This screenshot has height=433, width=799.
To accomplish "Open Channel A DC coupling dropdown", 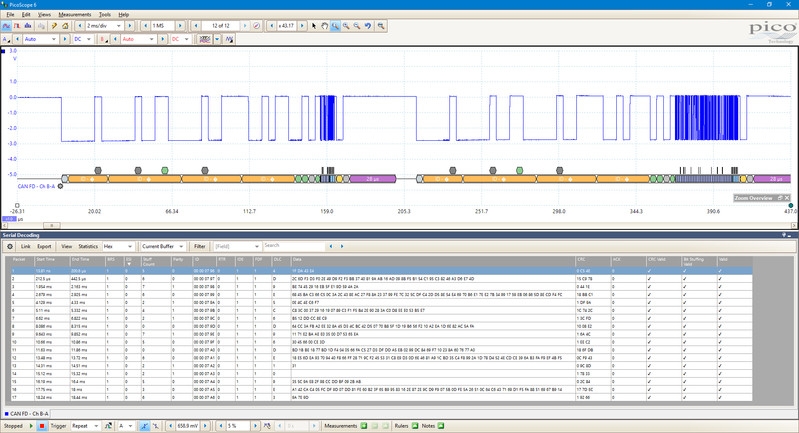I will click(x=82, y=39).
